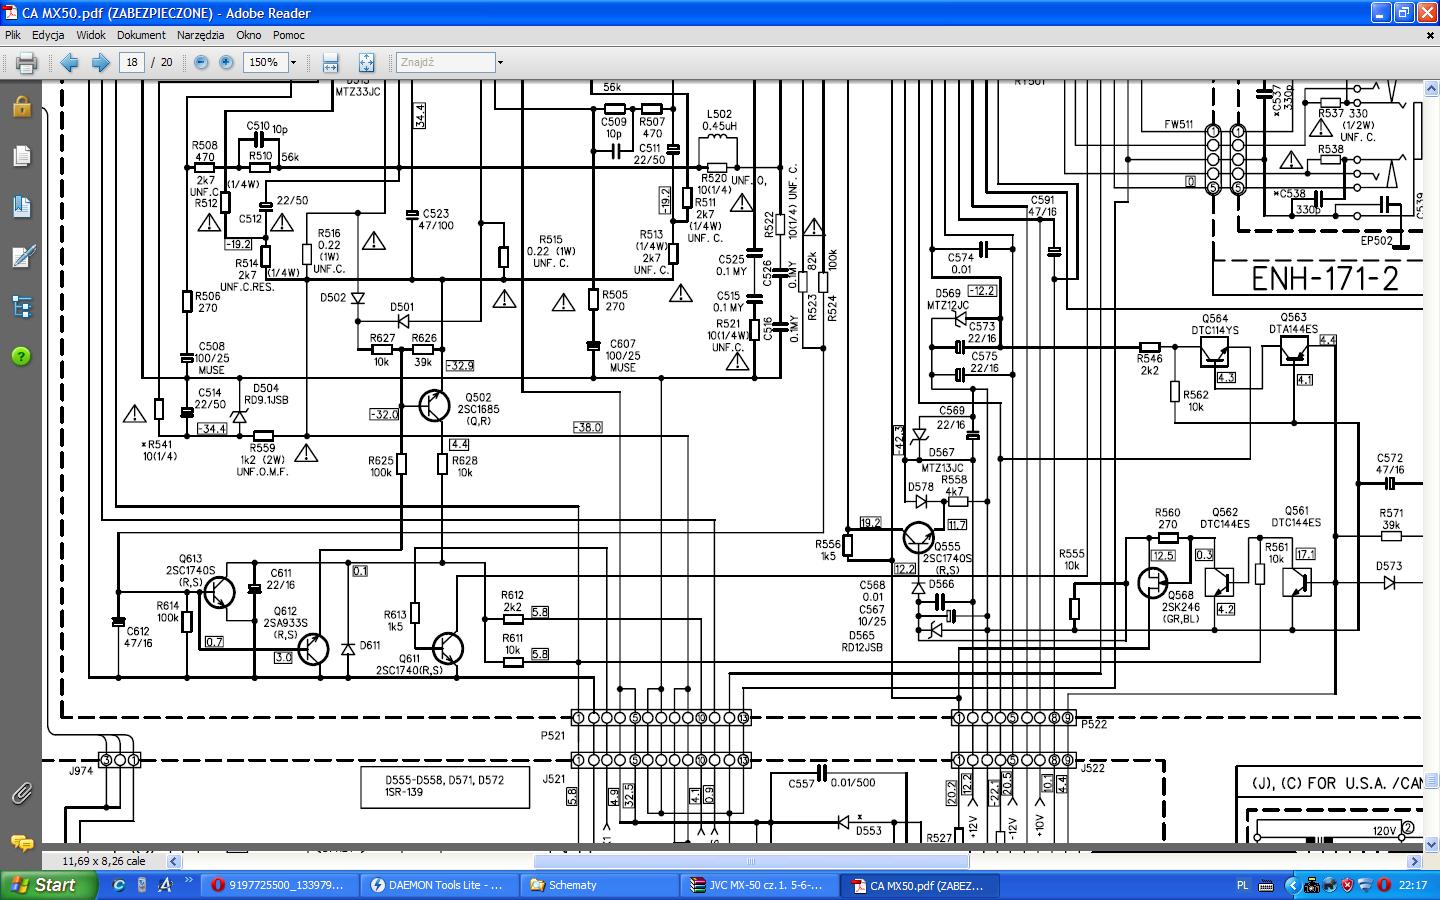Open the model tree/layers panel icon

point(21,306)
